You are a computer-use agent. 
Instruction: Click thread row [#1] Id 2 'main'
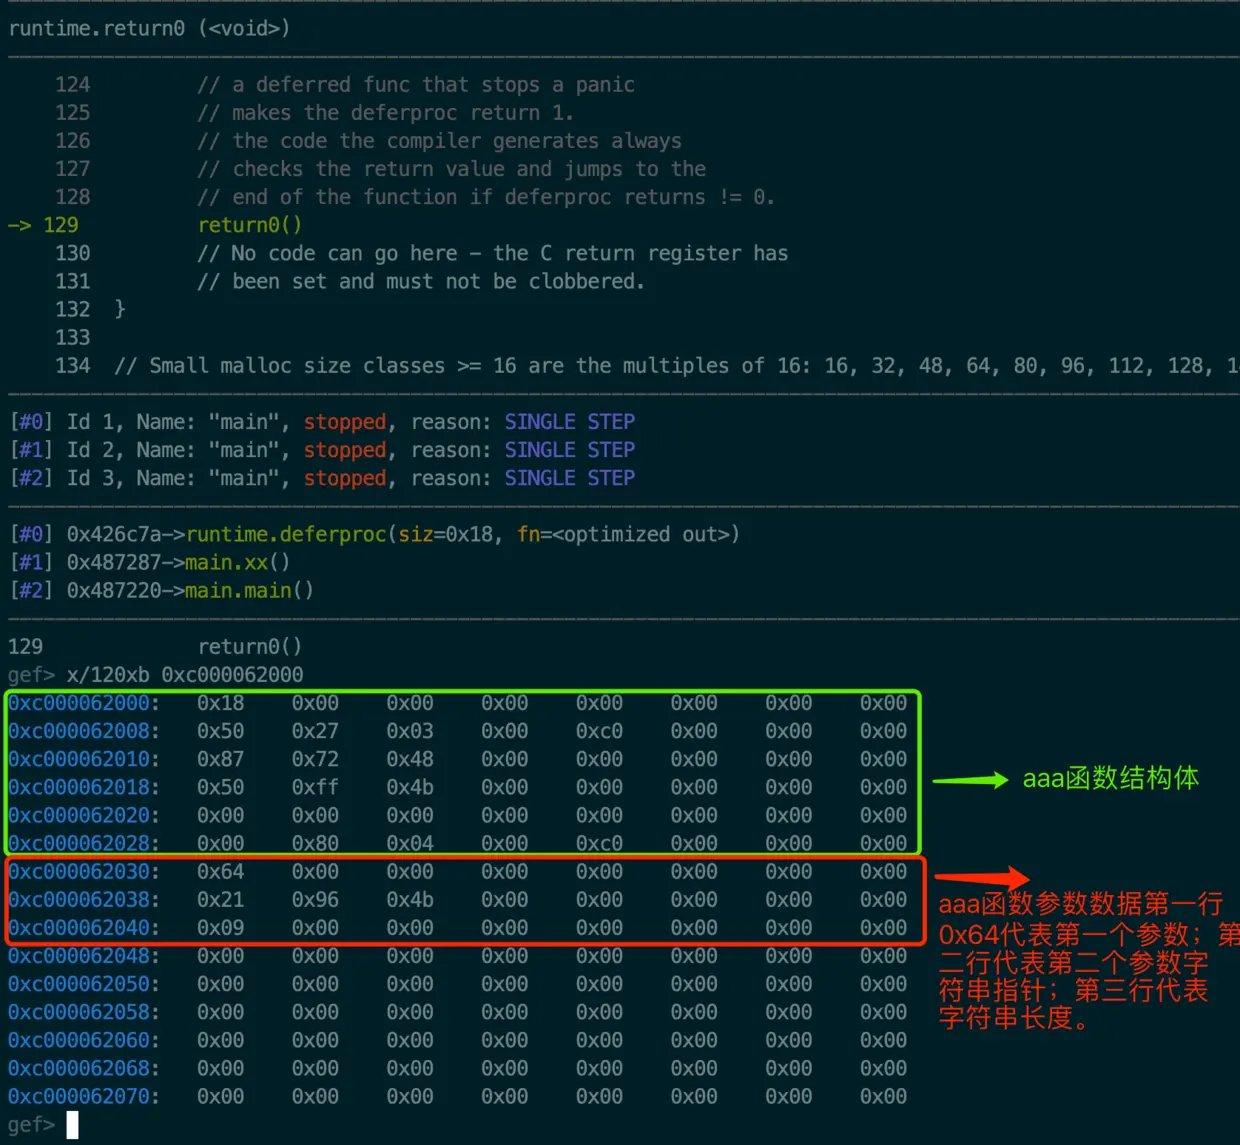click(x=322, y=450)
